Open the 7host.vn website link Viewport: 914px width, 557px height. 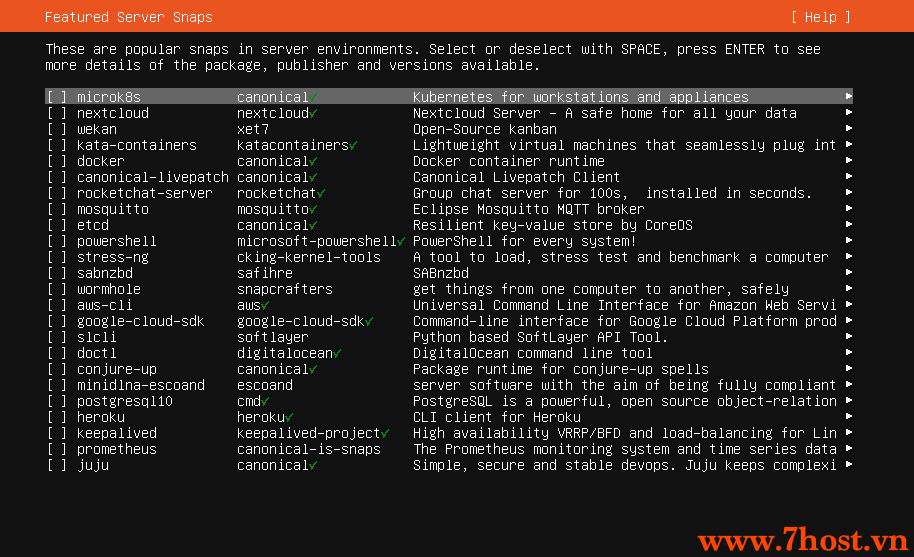(803, 540)
